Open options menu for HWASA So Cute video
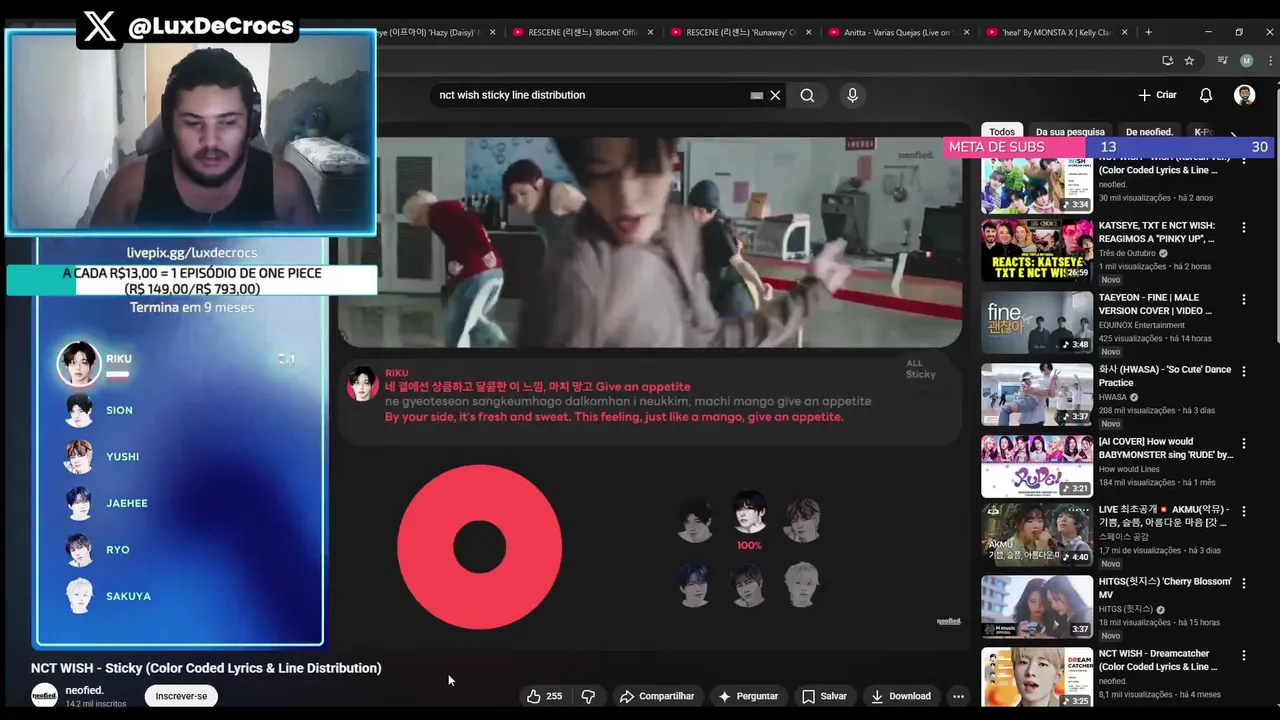Image resolution: width=1280 pixels, height=720 pixels. (1244, 372)
